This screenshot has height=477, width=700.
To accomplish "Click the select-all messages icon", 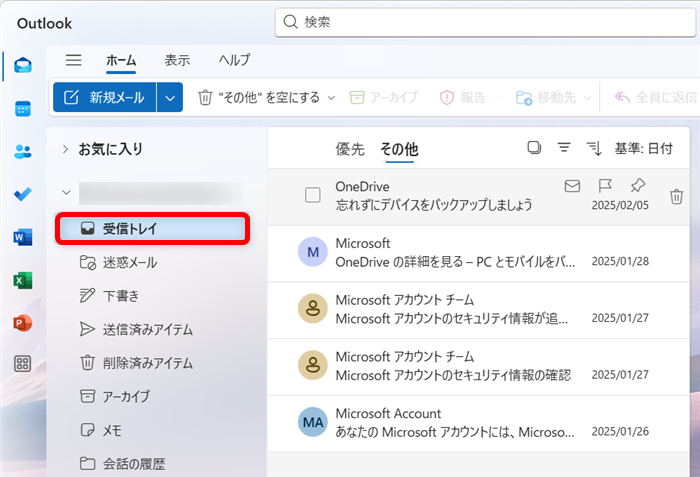I will coord(534,148).
